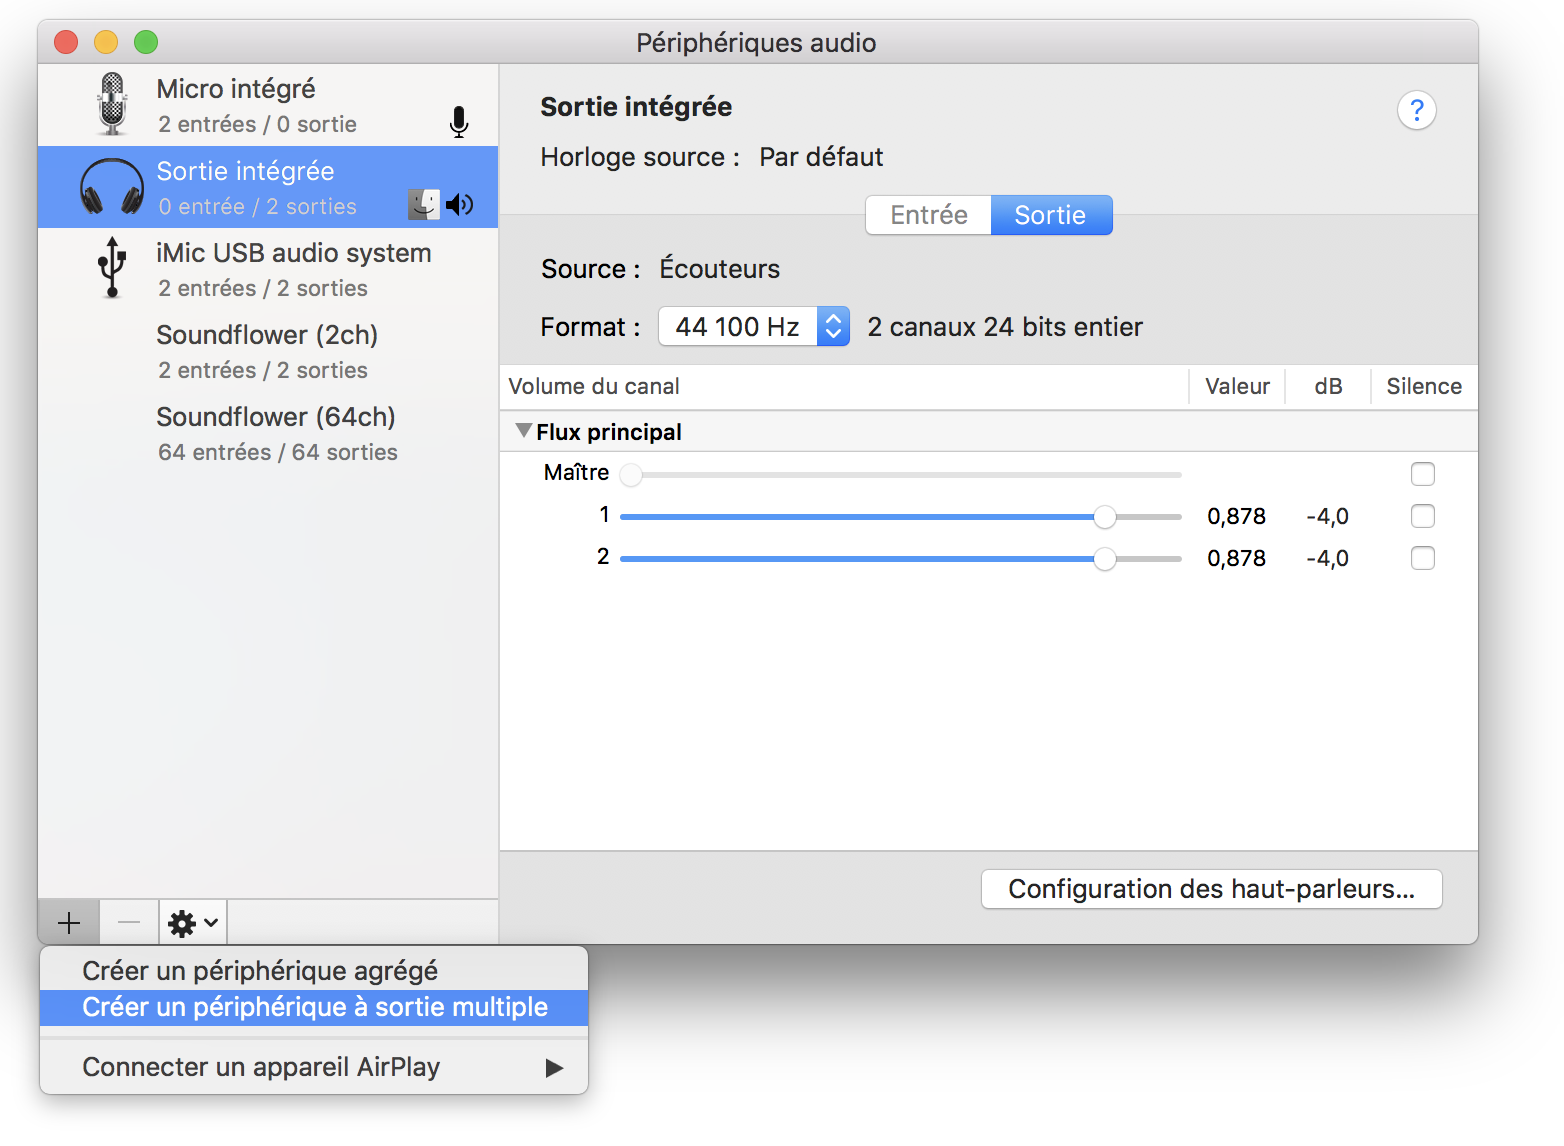The width and height of the screenshot is (1564, 1146).
Task: Mute channel 2 with Silence checkbox
Action: (1422, 558)
